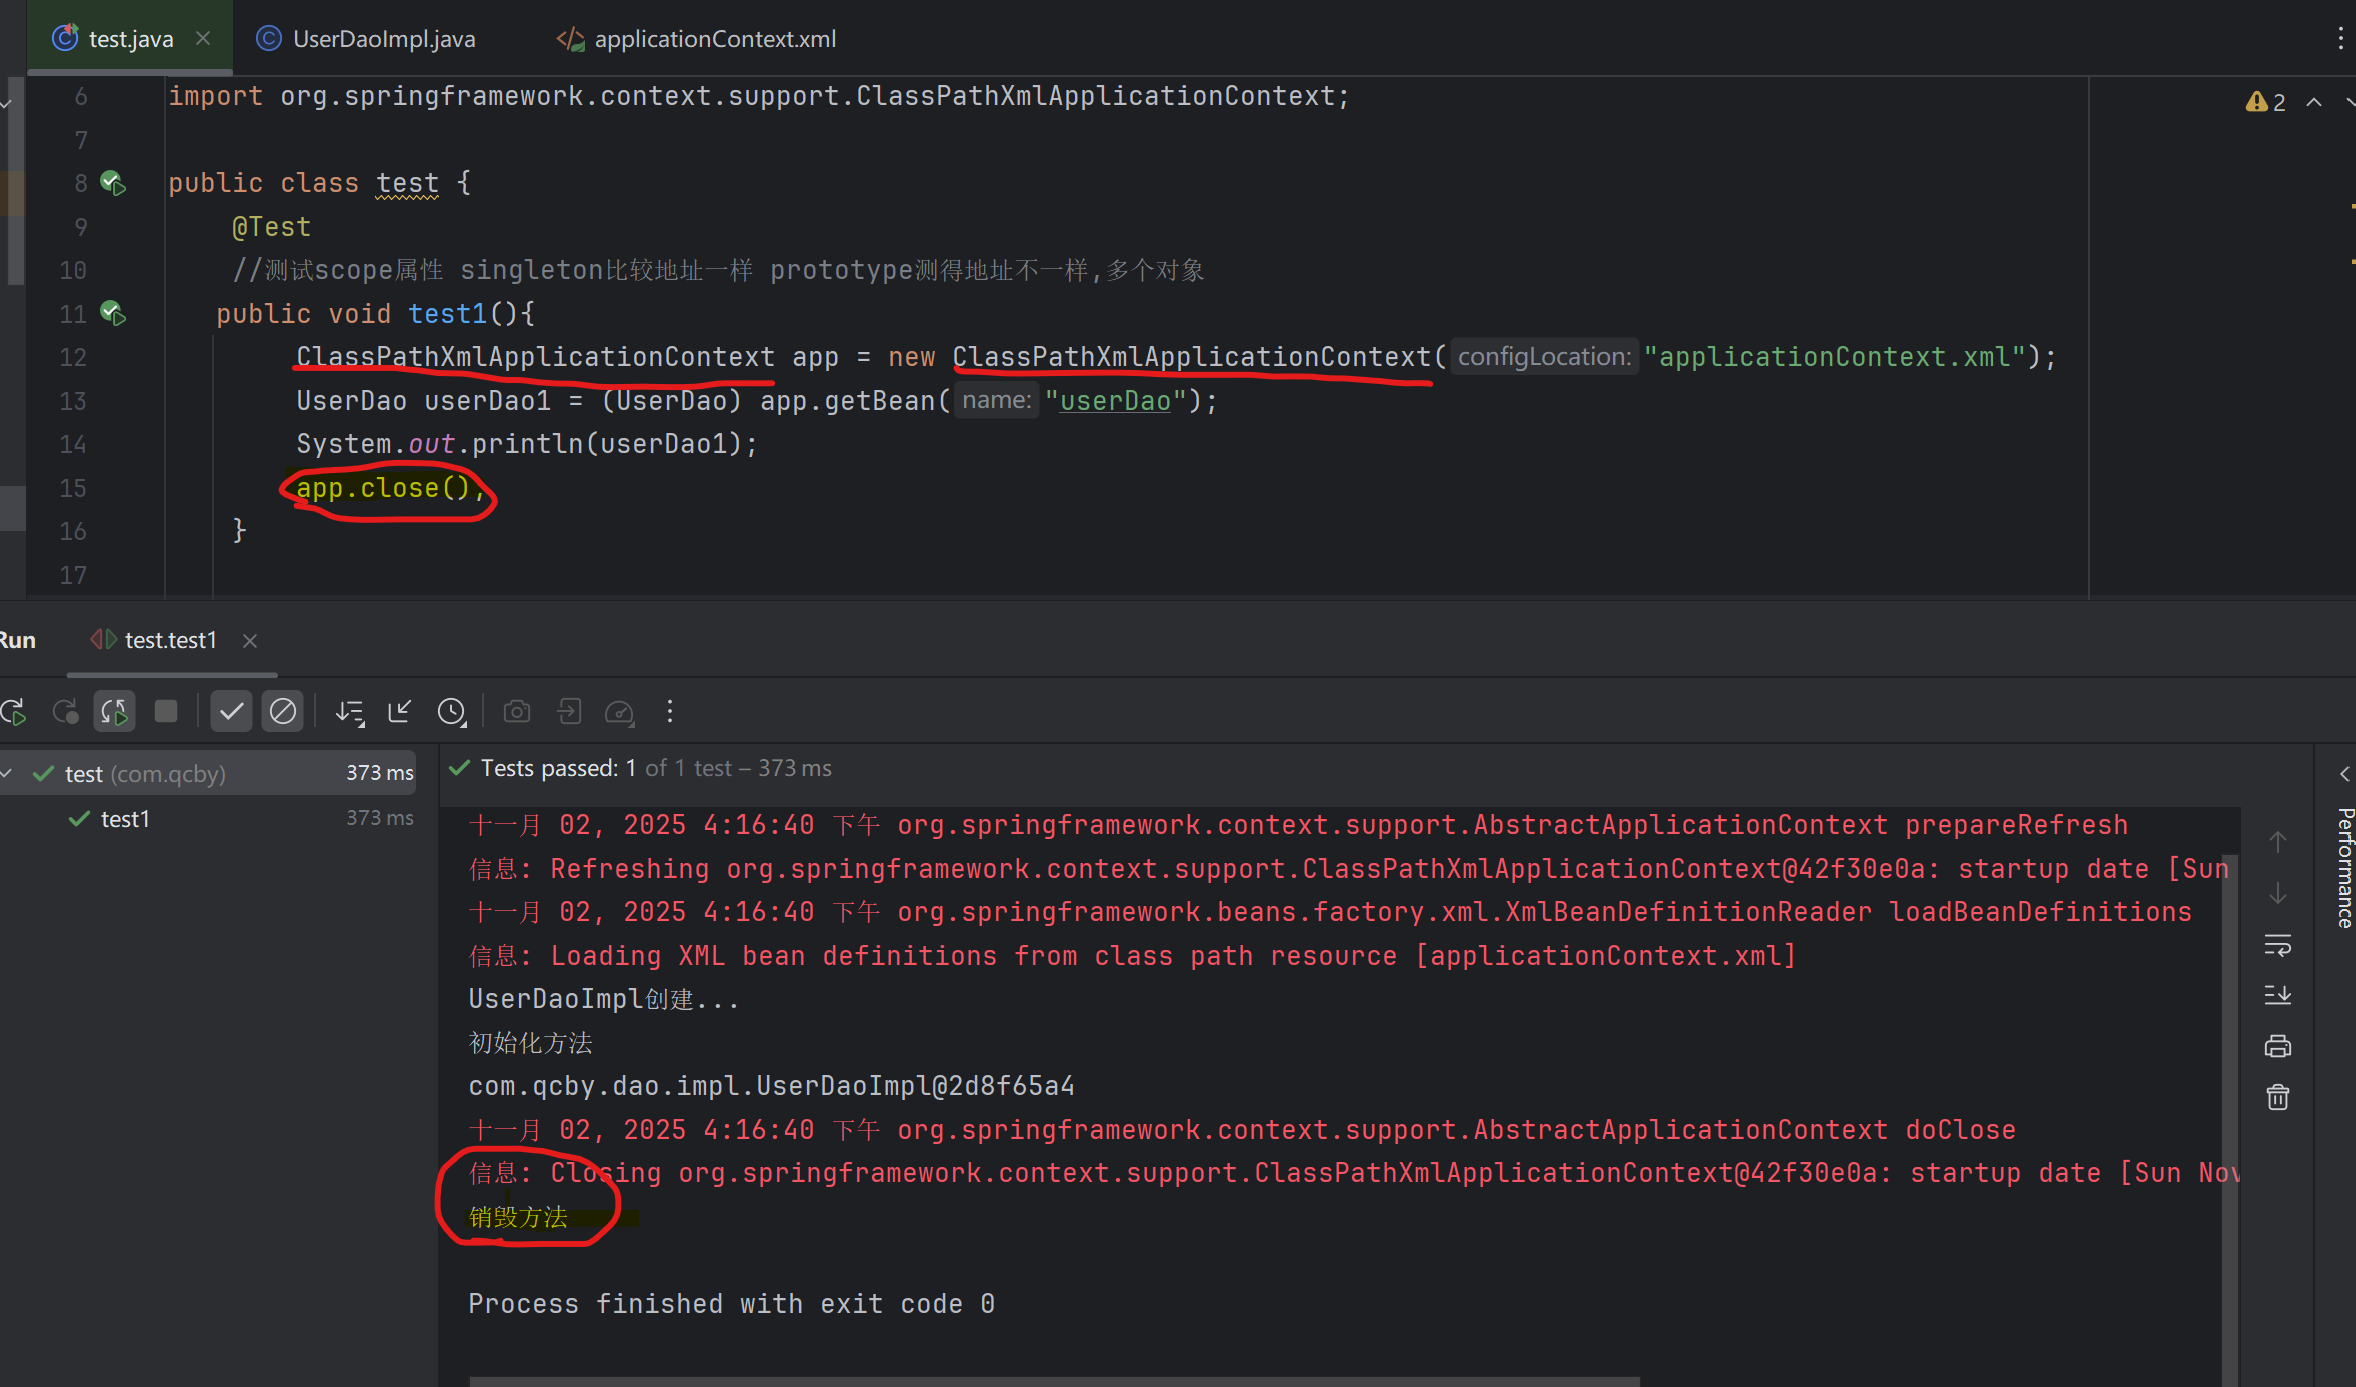Select the test1 result in tree
The width and height of the screenshot is (2356, 1387).
pos(125,819)
